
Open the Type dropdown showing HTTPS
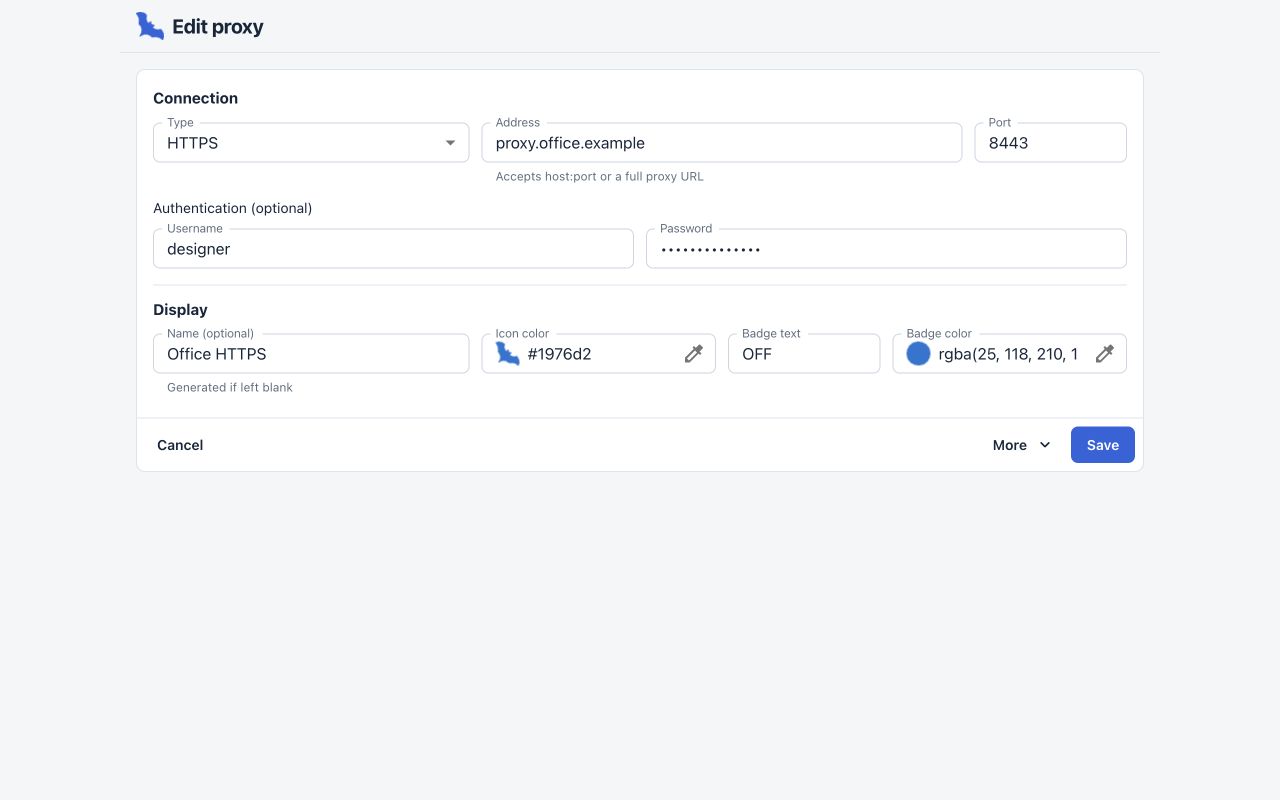click(311, 143)
